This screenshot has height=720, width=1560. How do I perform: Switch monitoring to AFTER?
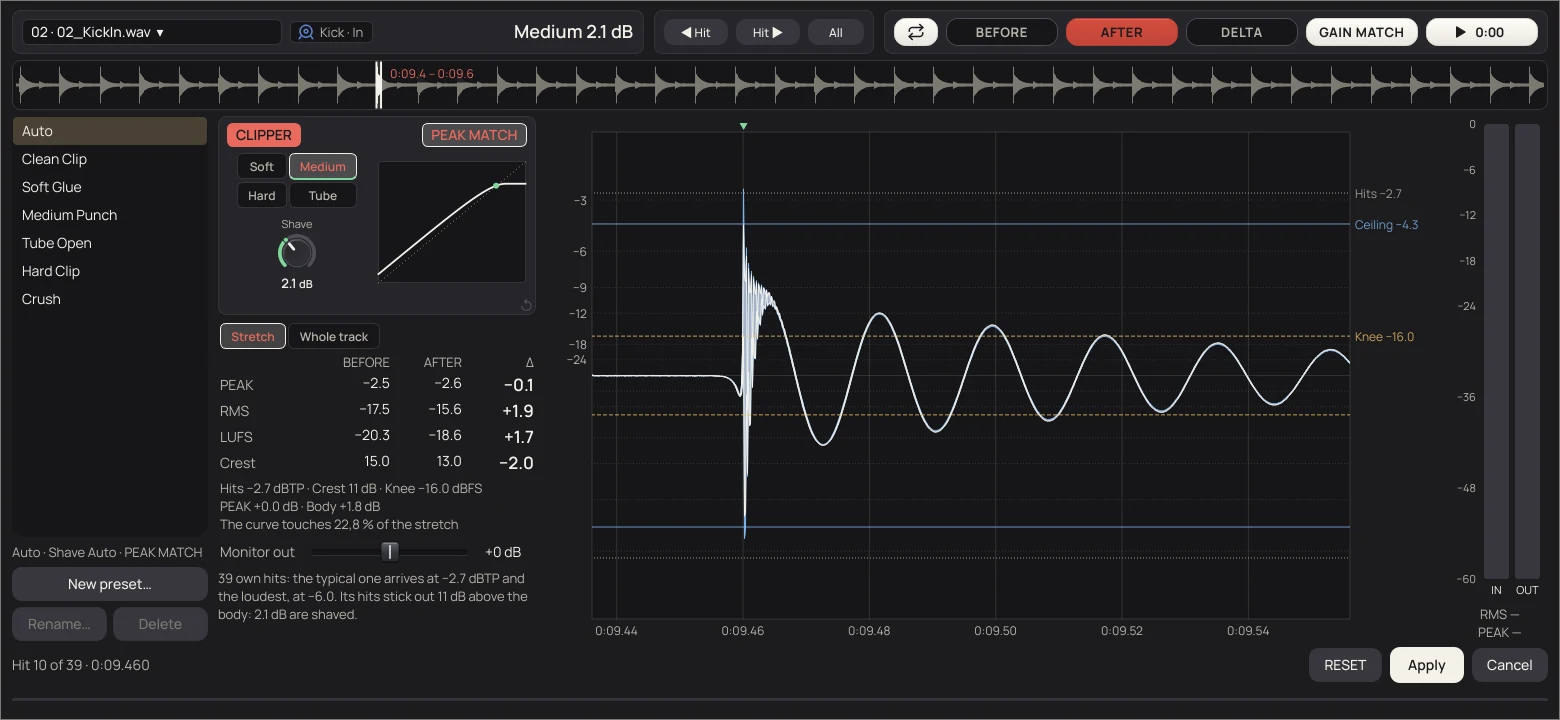click(1121, 32)
